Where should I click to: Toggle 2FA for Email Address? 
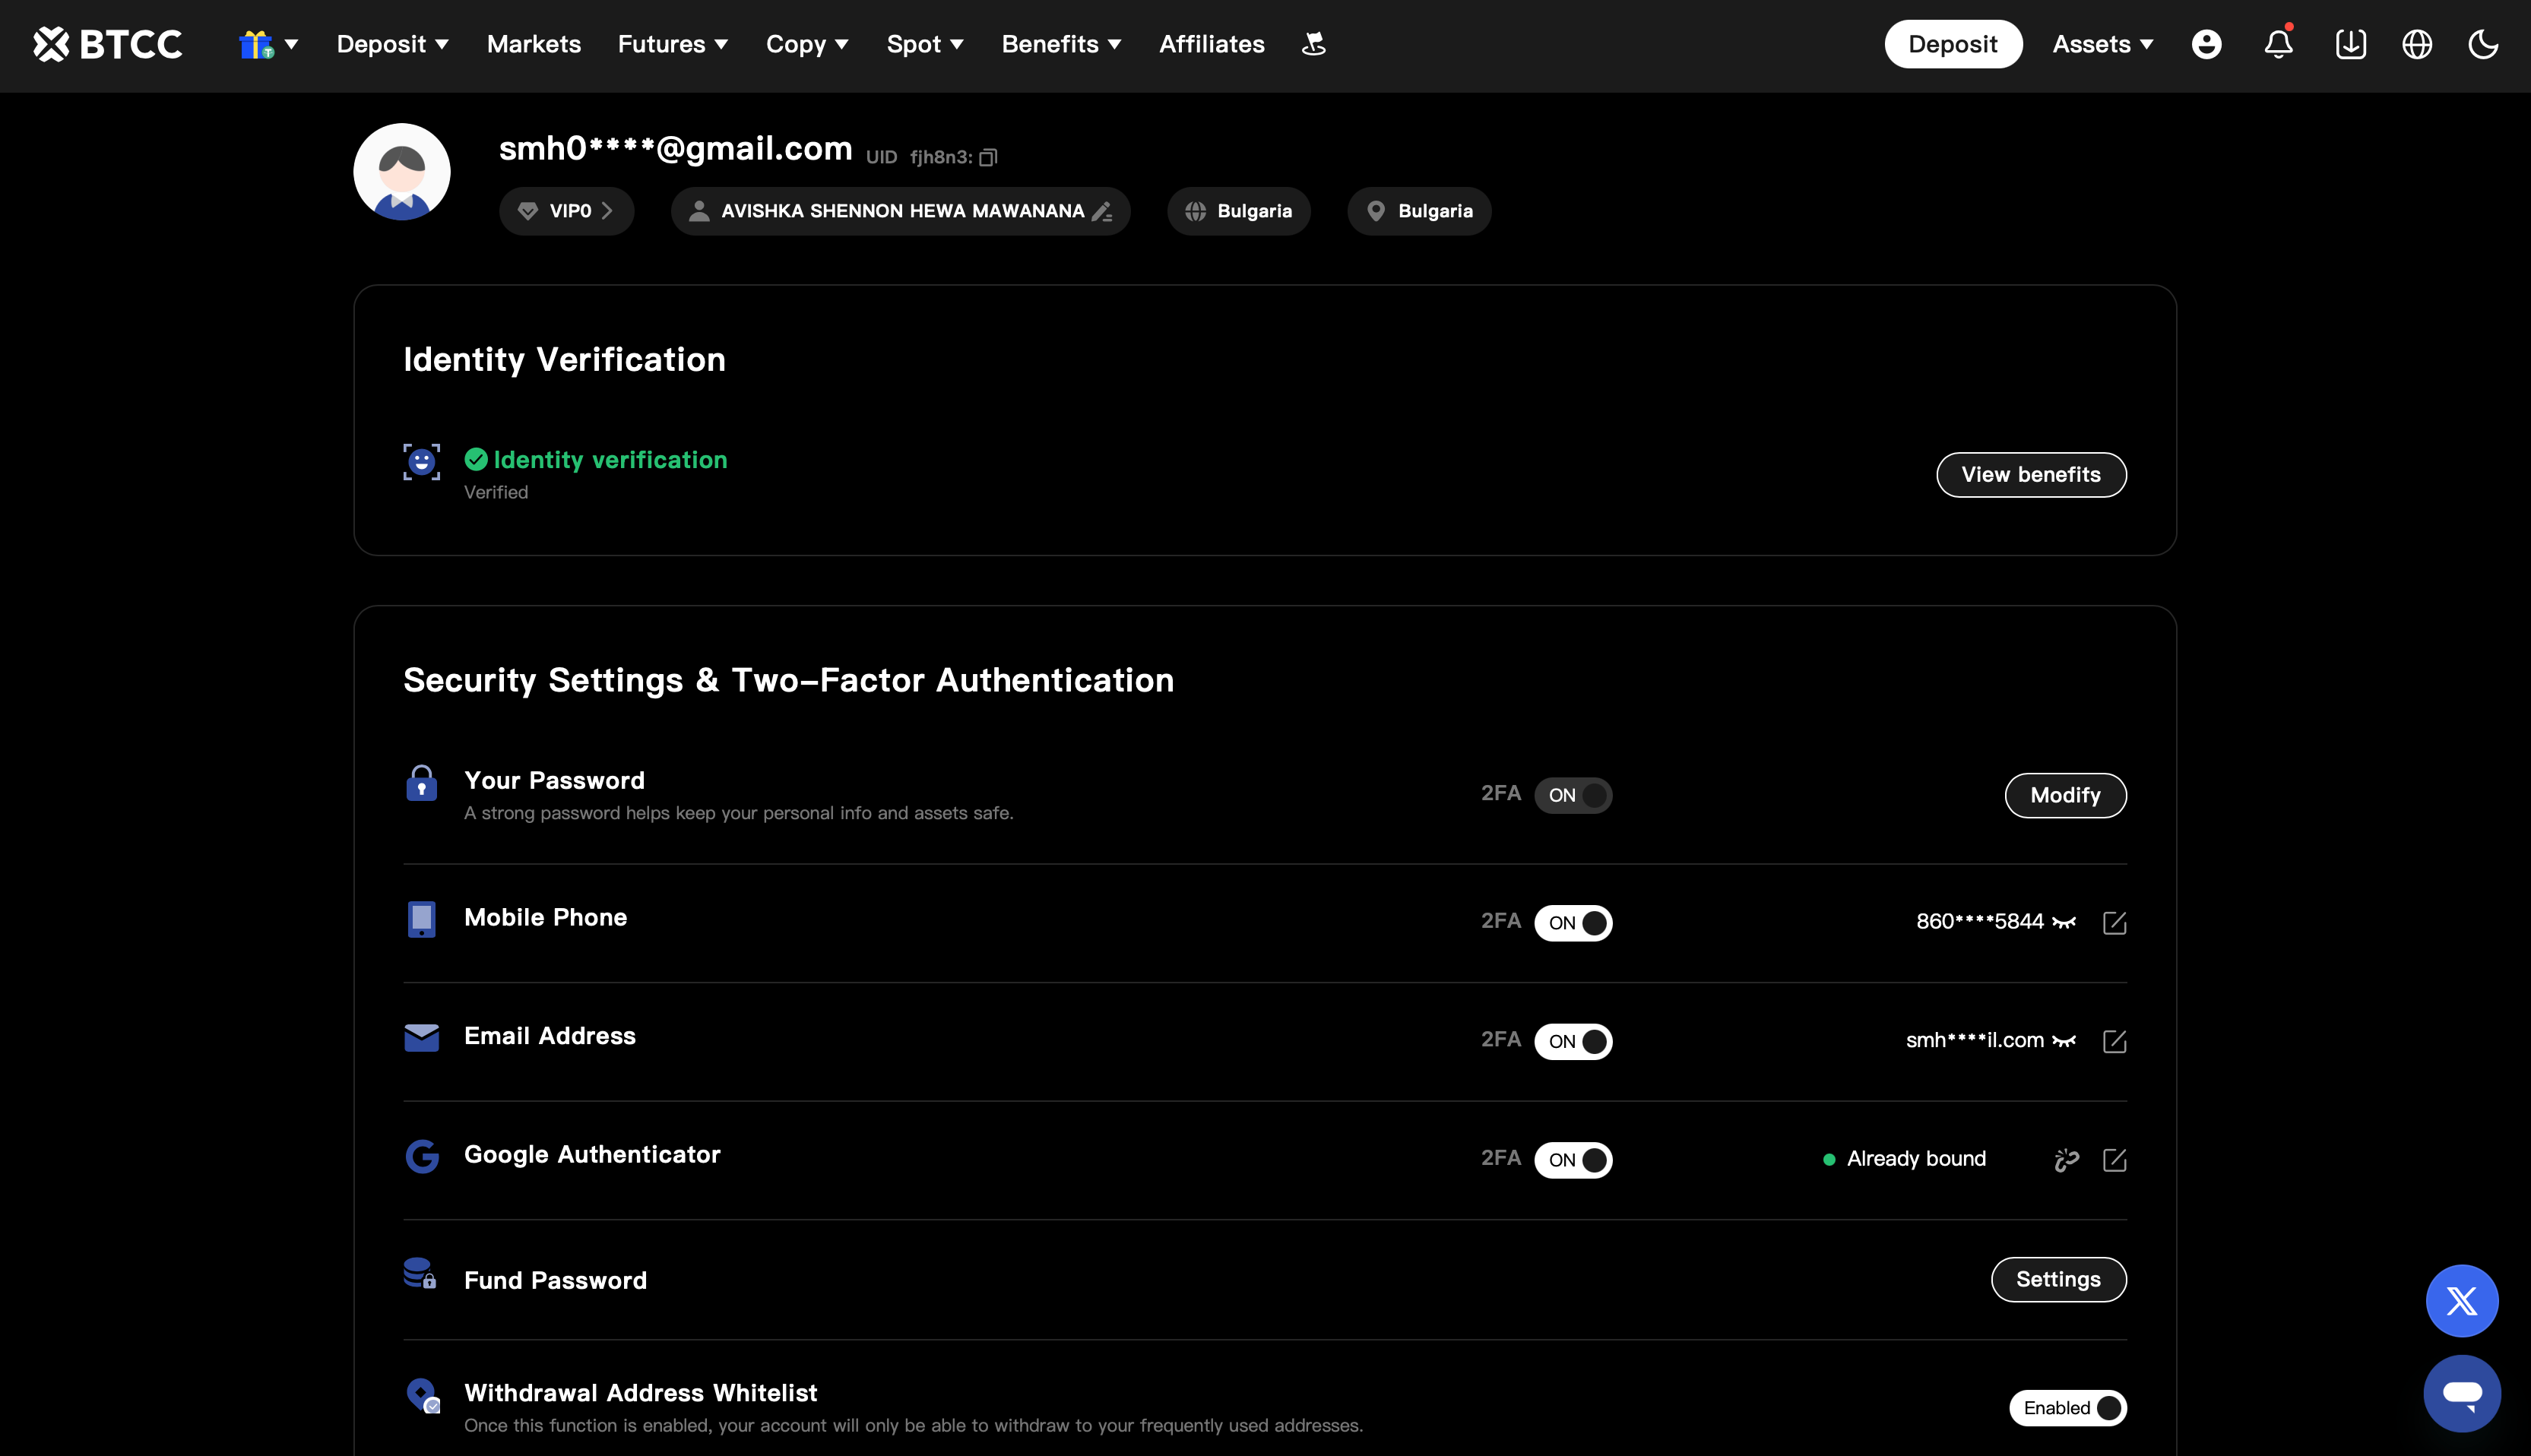coord(1573,1041)
